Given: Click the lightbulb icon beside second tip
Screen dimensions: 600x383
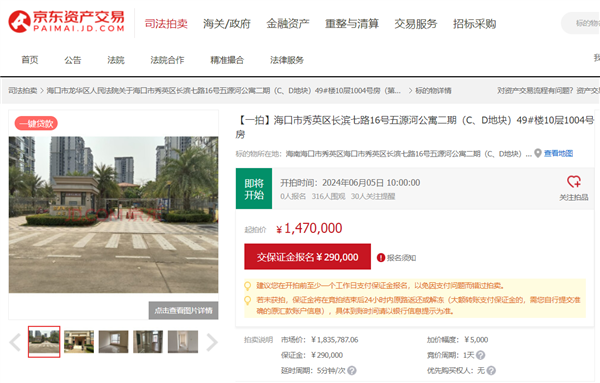Looking at the screenshot, I should (248, 300).
